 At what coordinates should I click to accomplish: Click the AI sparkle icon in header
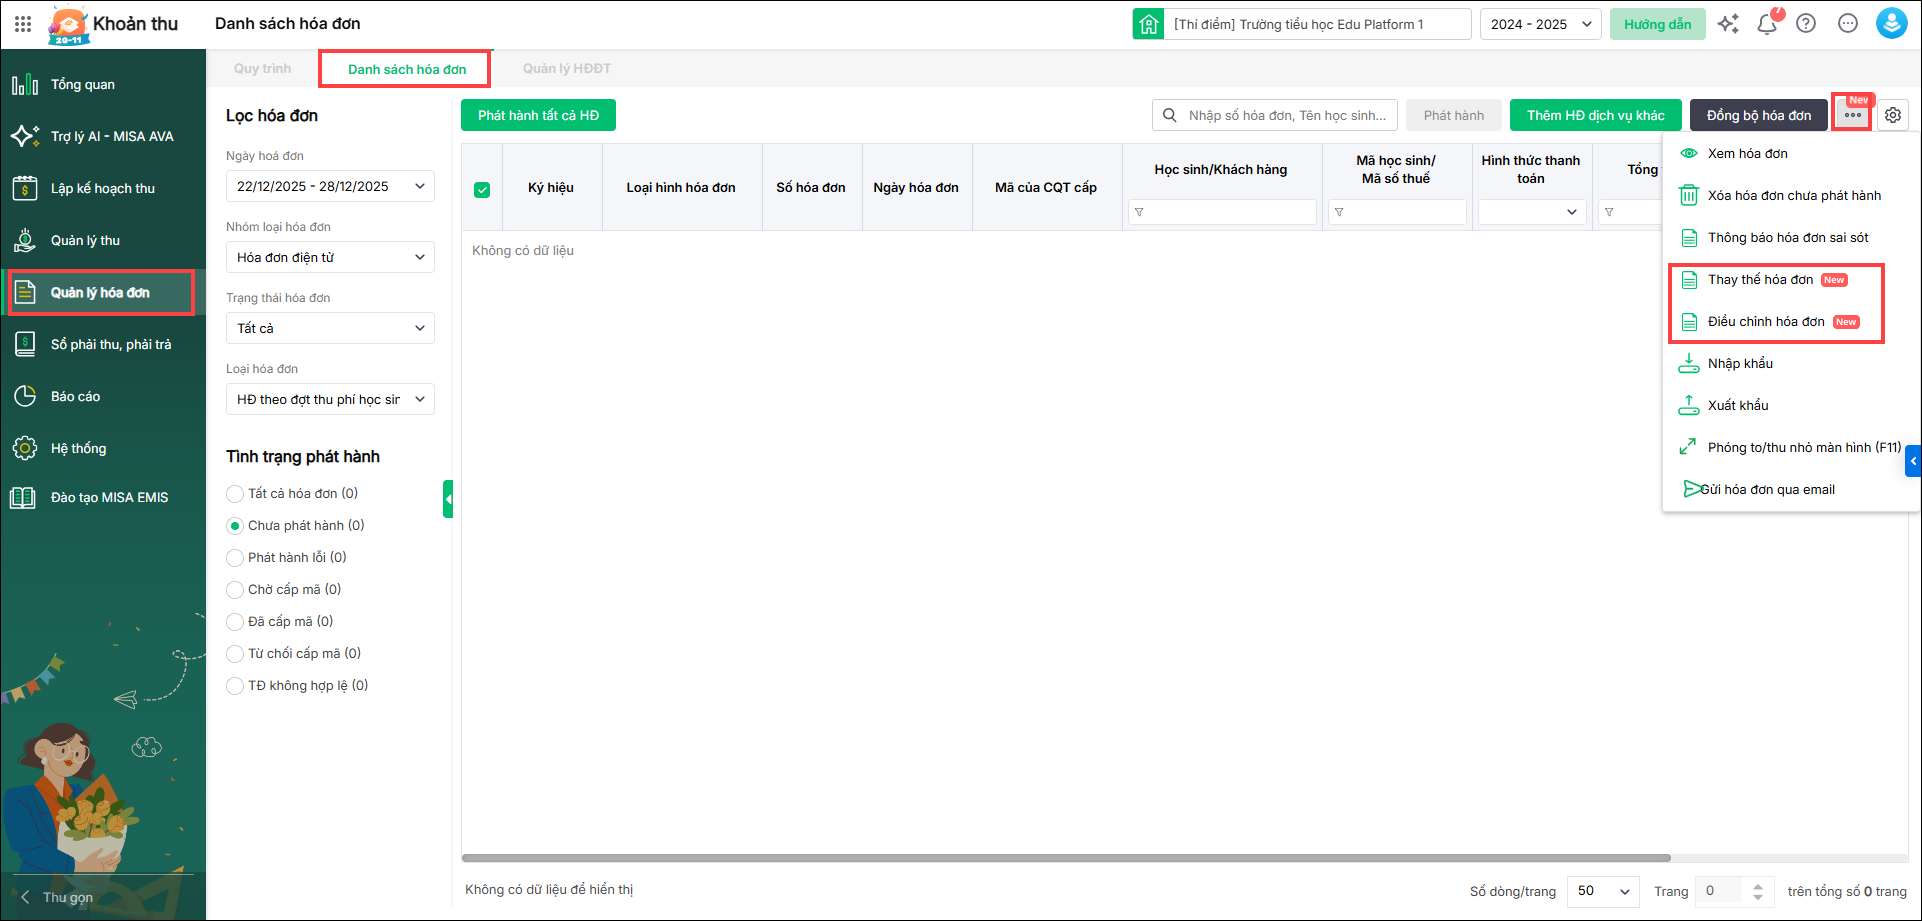coord(1728,24)
